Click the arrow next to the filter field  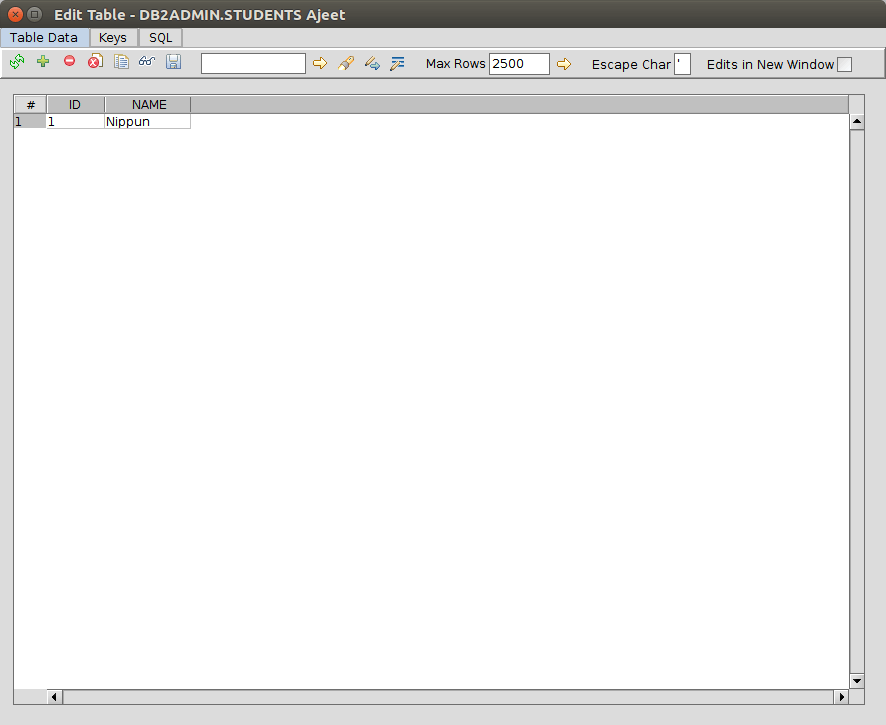tap(320, 63)
